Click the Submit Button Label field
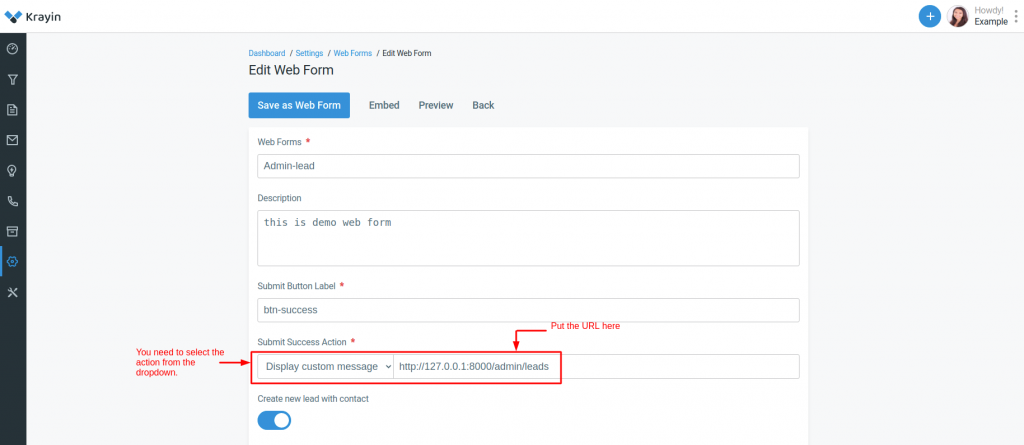Screen dimensions: 1024x445 coord(528,310)
